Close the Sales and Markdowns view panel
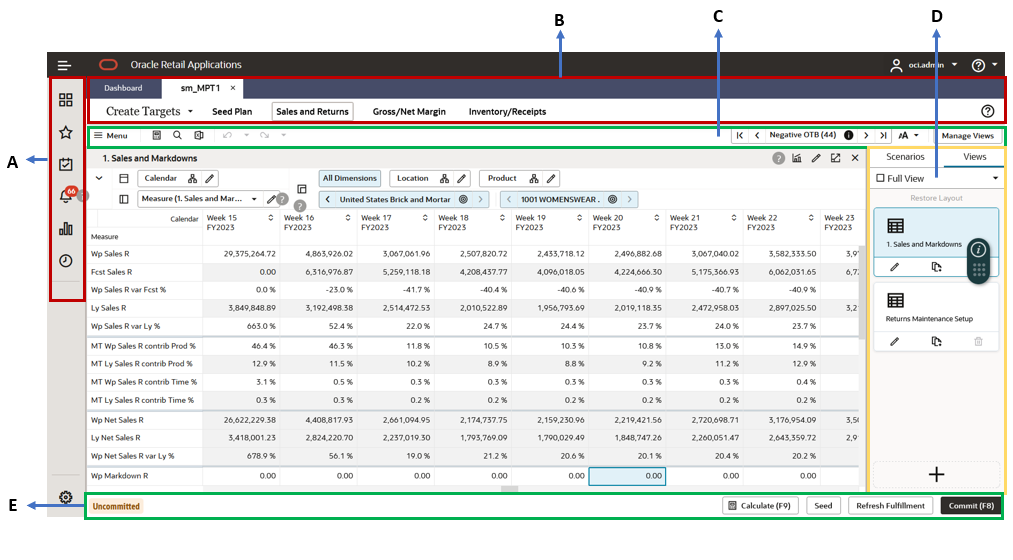This screenshot has height=560, width=1013. click(x=855, y=158)
